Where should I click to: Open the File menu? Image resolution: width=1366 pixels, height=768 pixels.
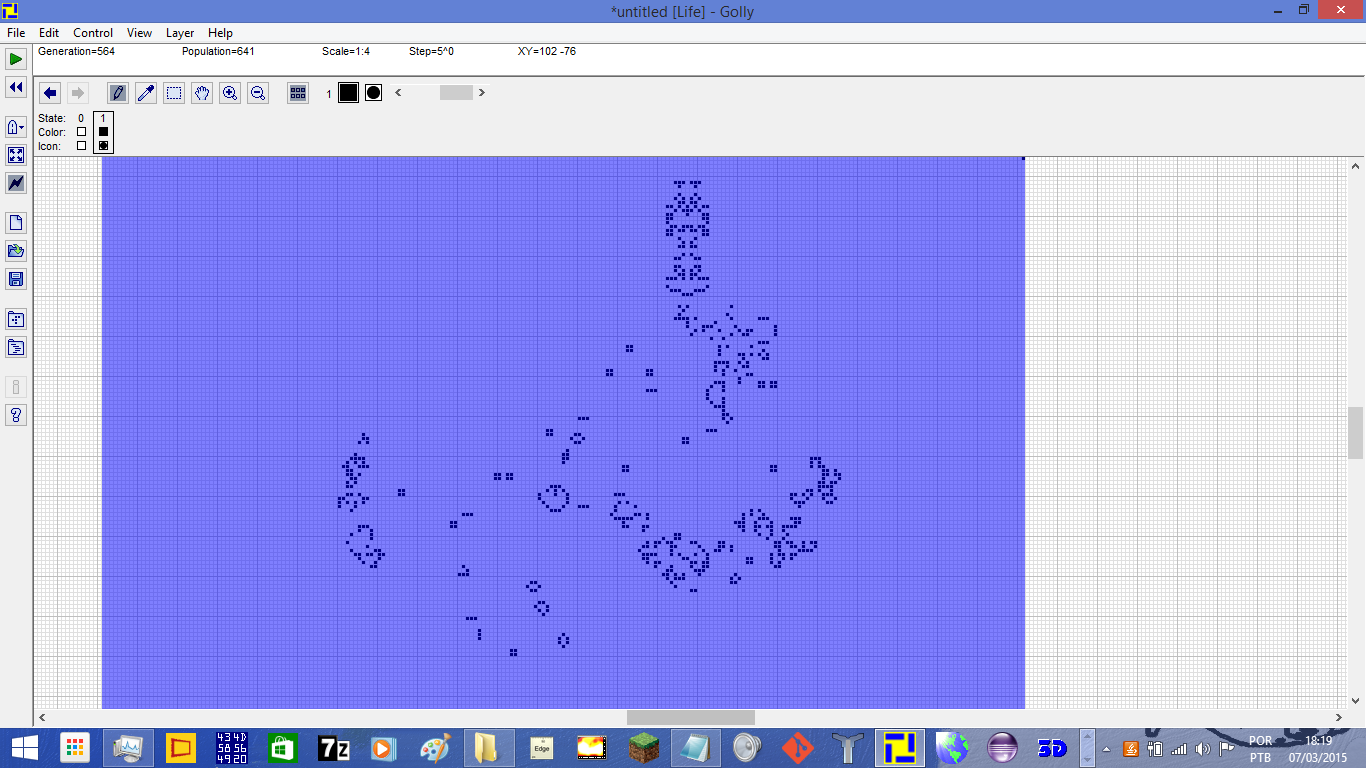(x=16, y=33)
